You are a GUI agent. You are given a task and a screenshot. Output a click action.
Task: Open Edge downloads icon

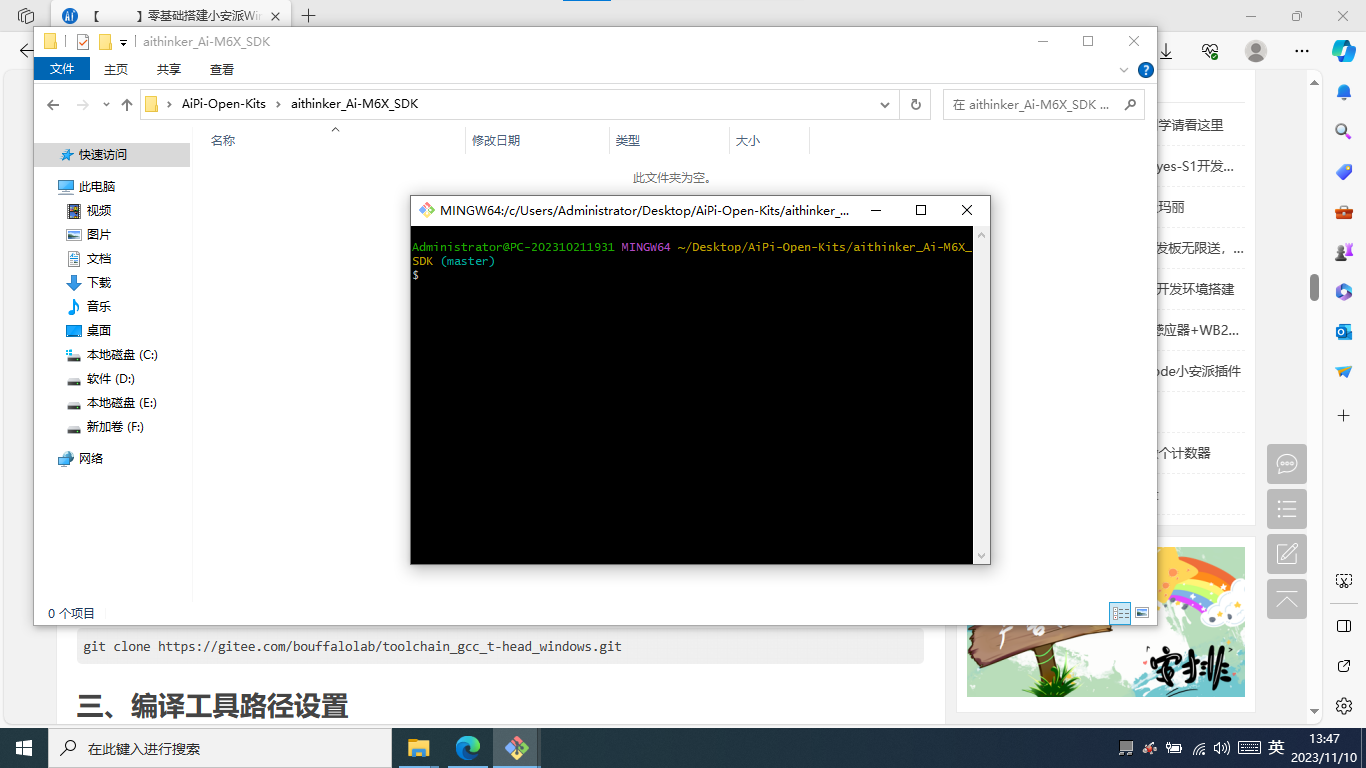[x=1166, y=51]
